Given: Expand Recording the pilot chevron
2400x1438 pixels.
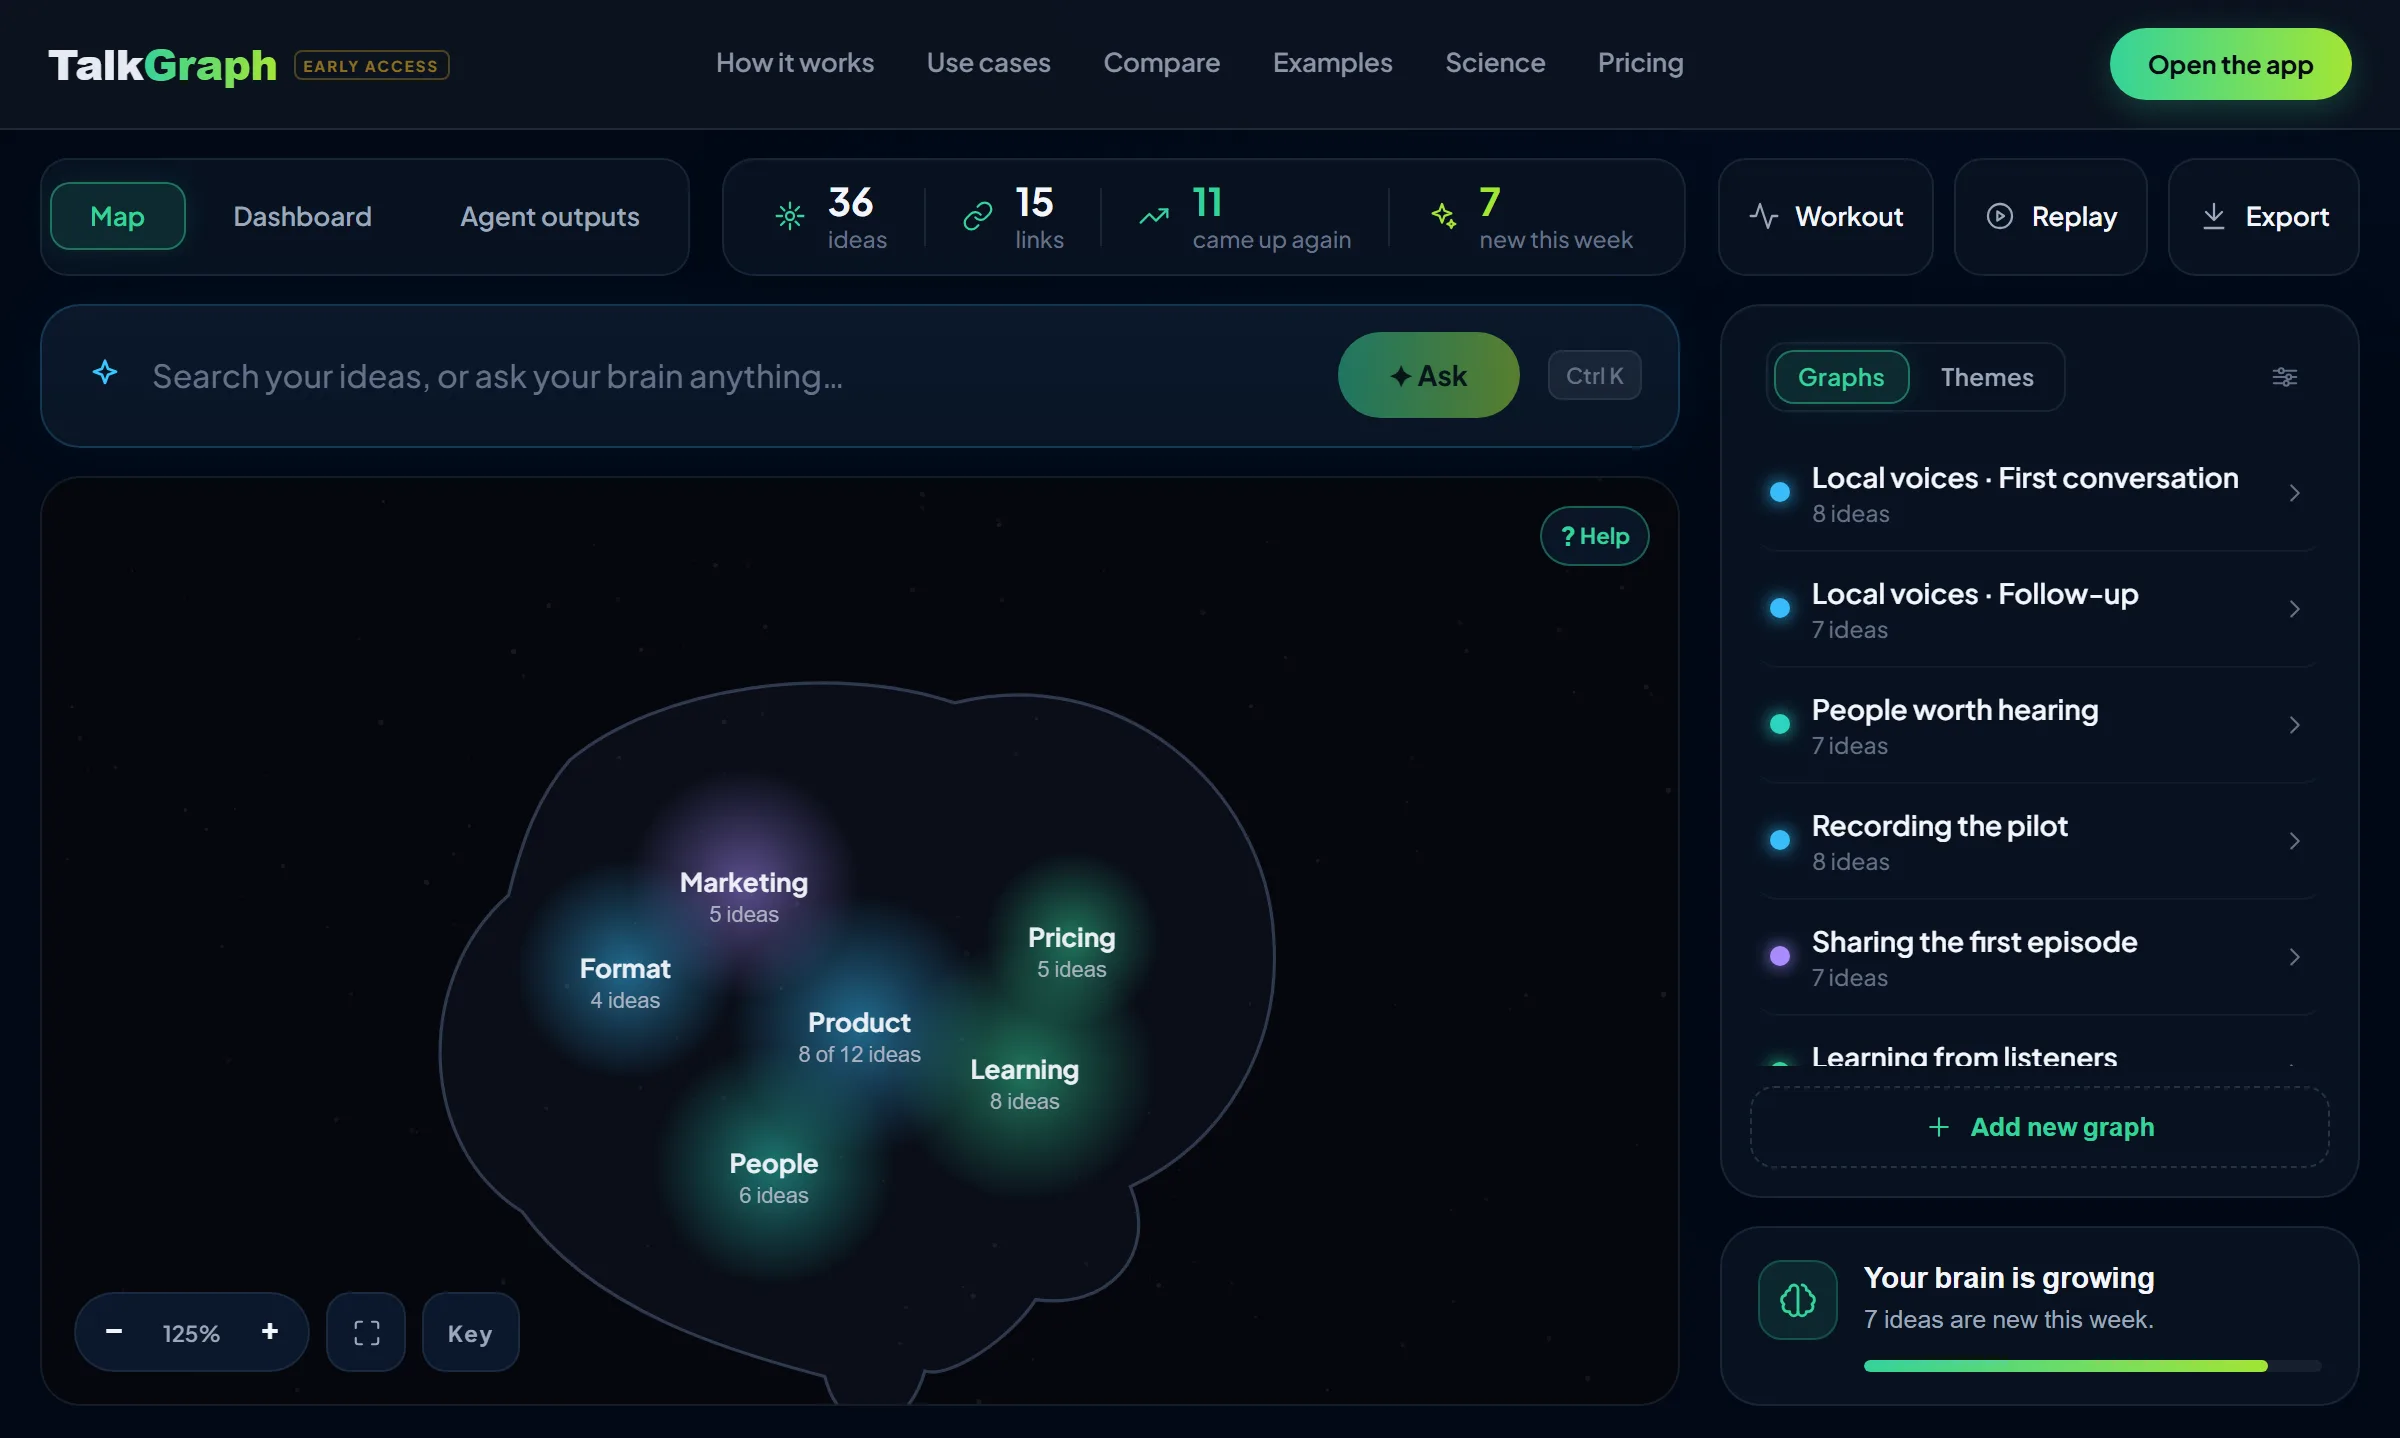Looking at the screenshot, I should [2294, 841].
